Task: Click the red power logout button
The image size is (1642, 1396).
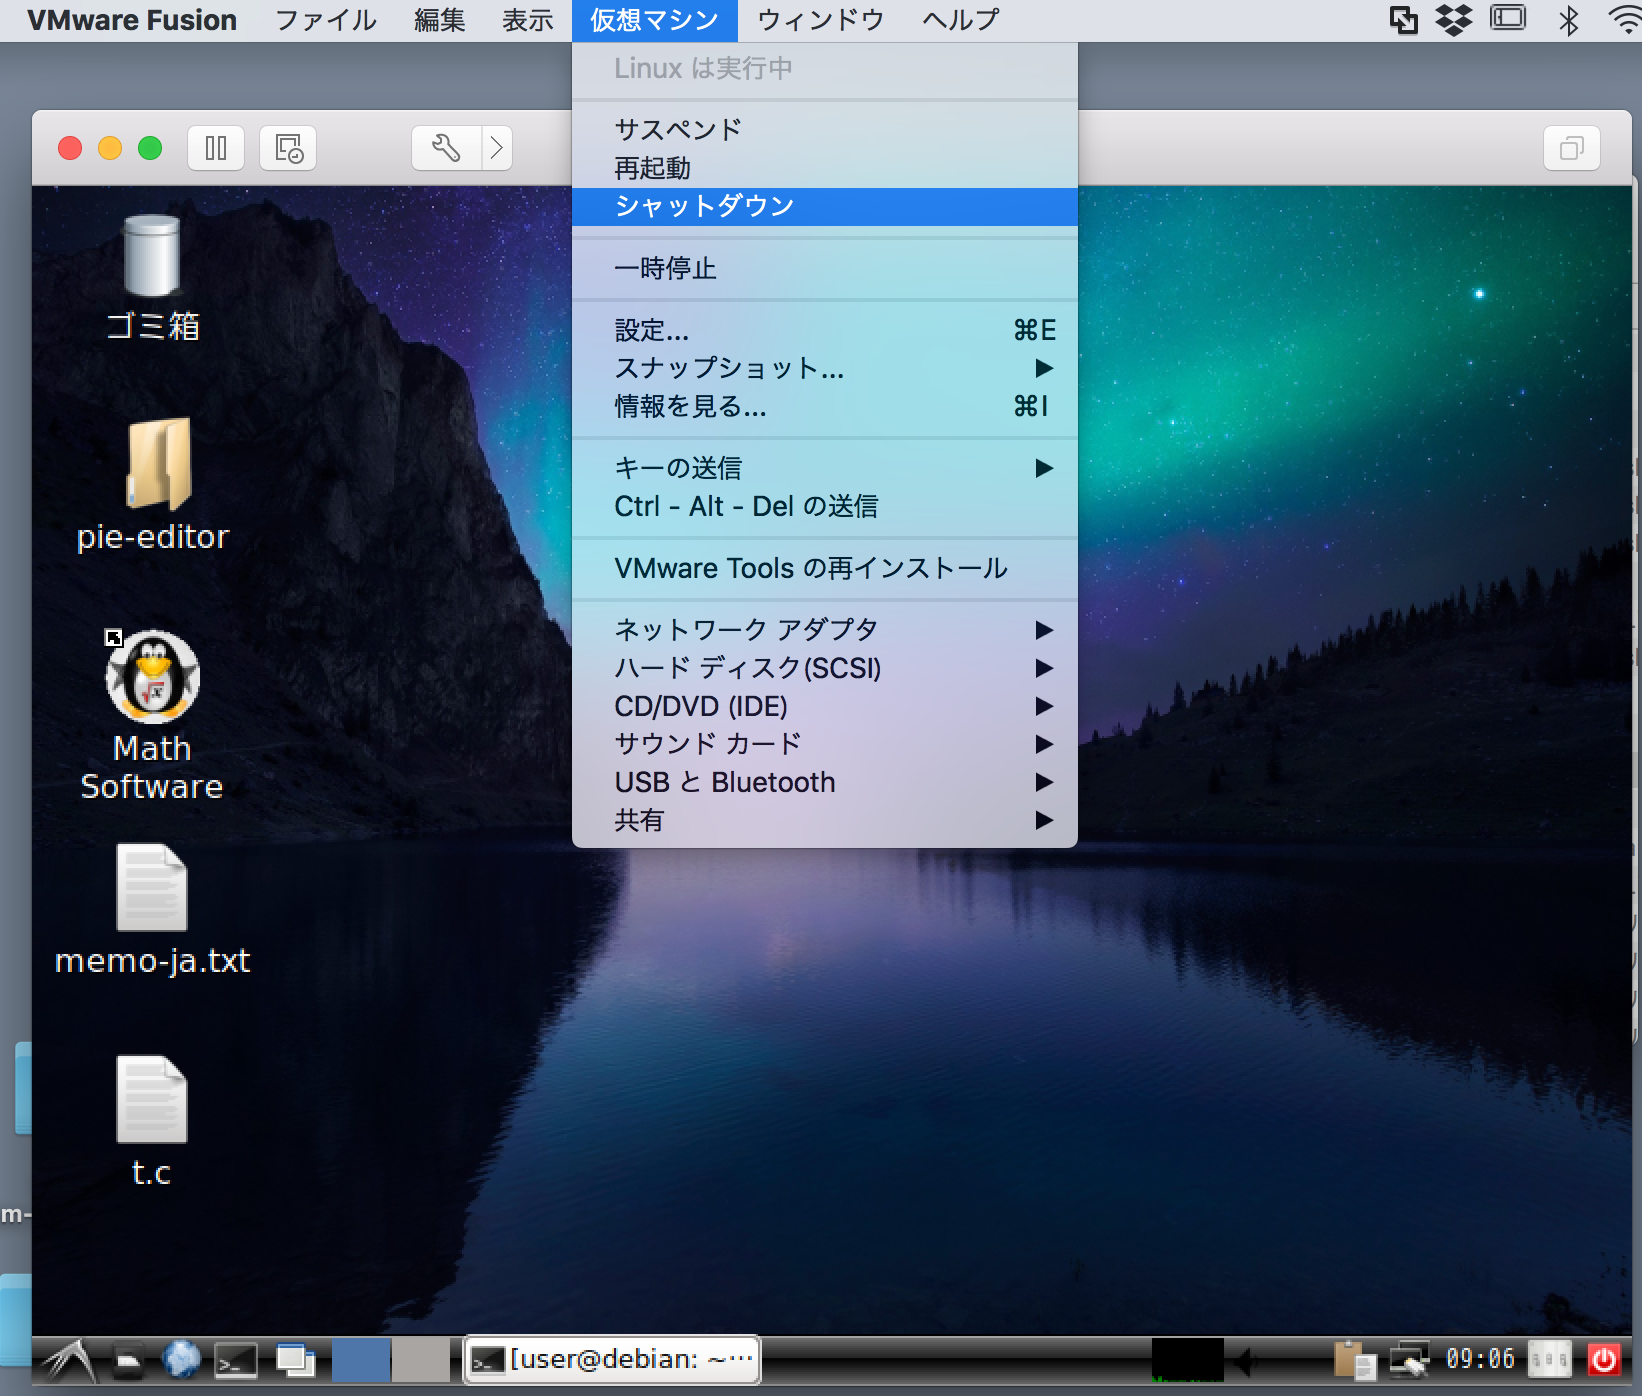Action: 1603,1360
